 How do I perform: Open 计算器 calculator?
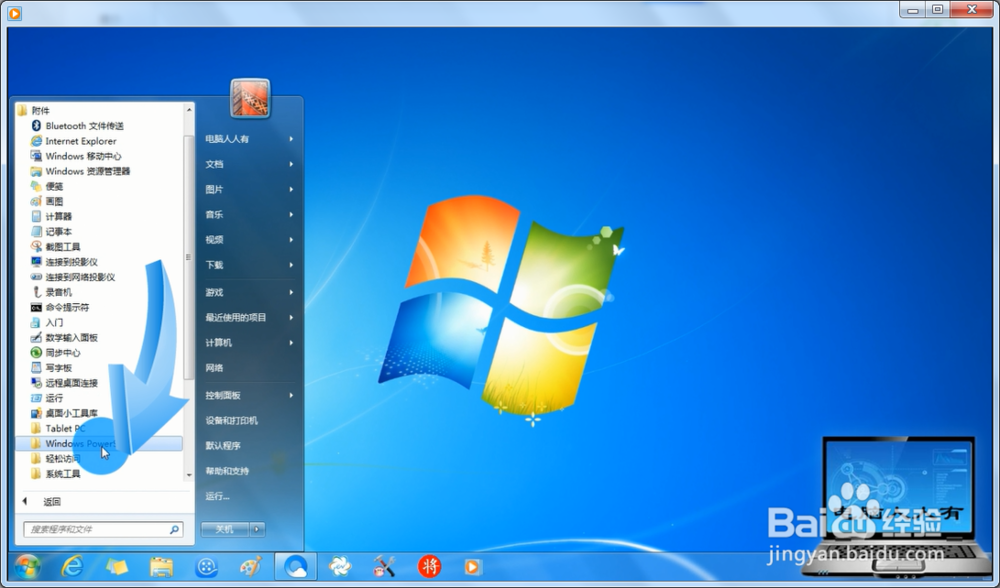pos(51,216)
